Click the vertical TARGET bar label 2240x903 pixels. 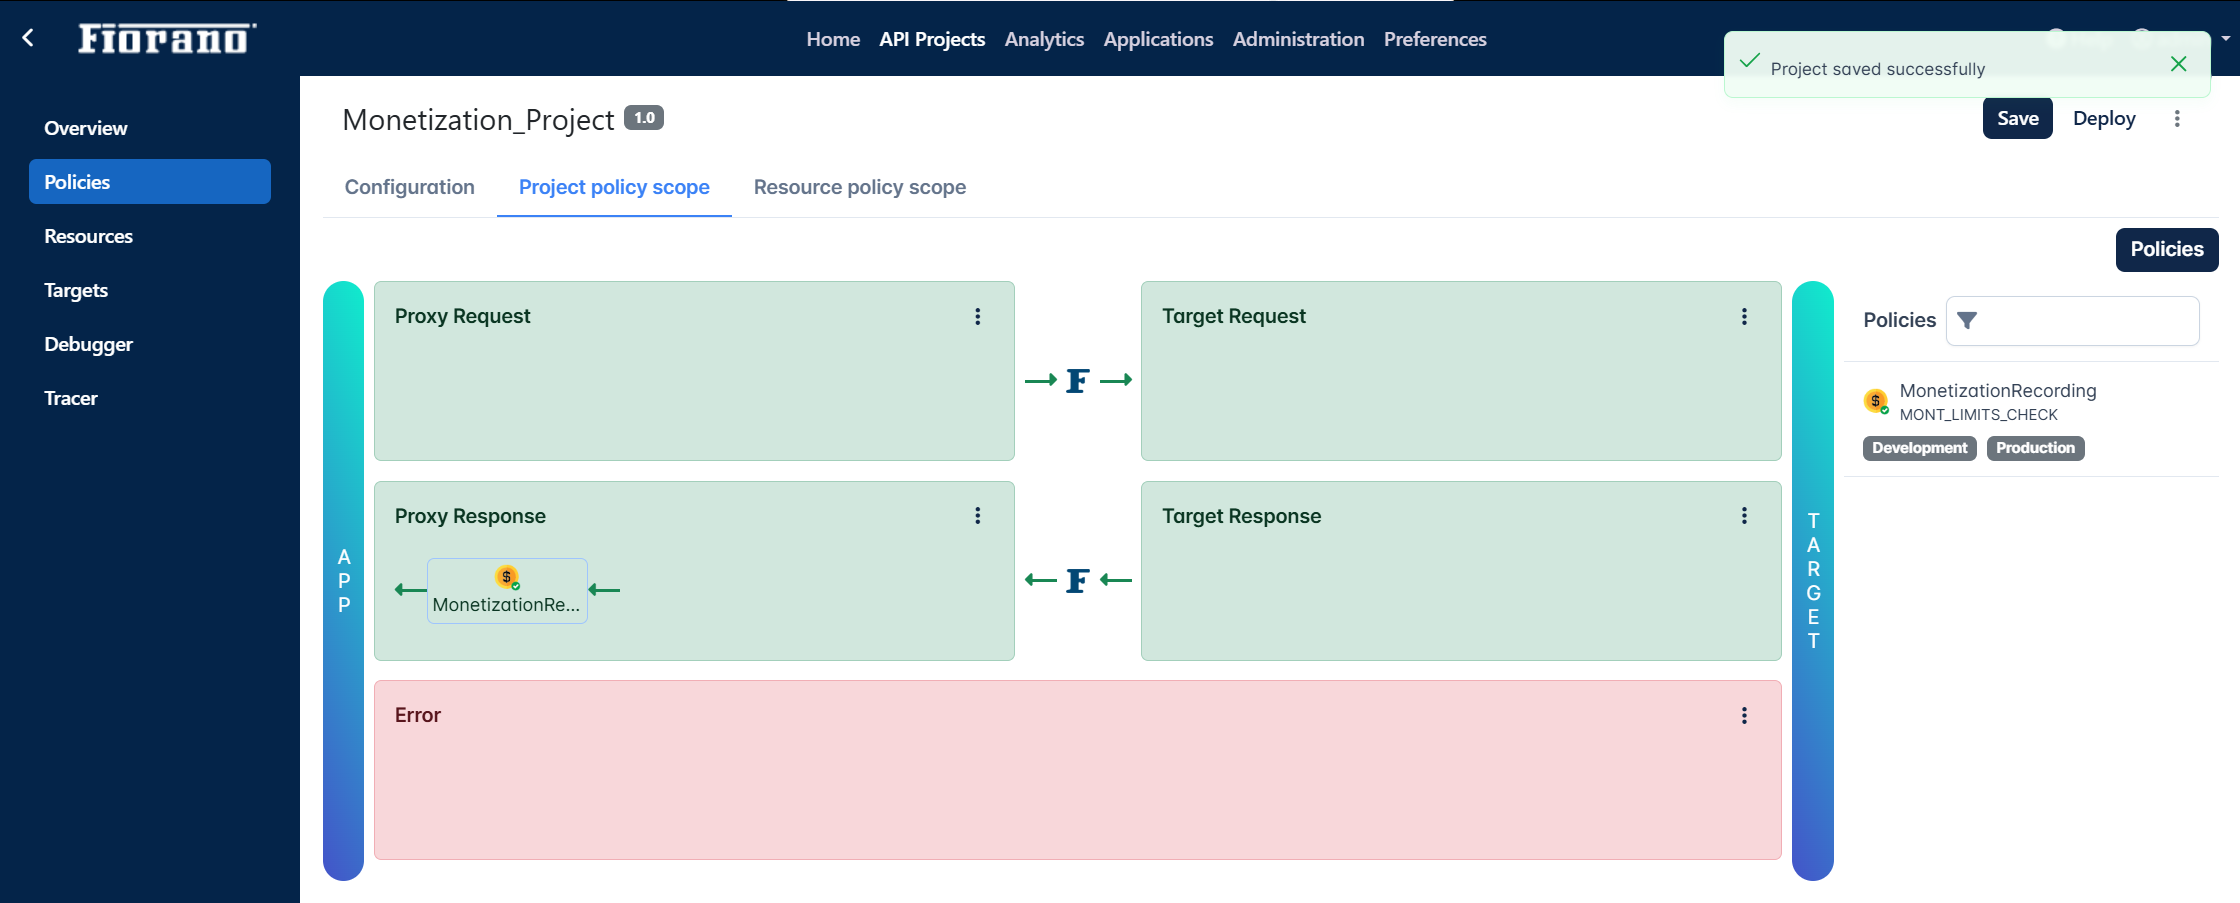tap(1813, 581)
